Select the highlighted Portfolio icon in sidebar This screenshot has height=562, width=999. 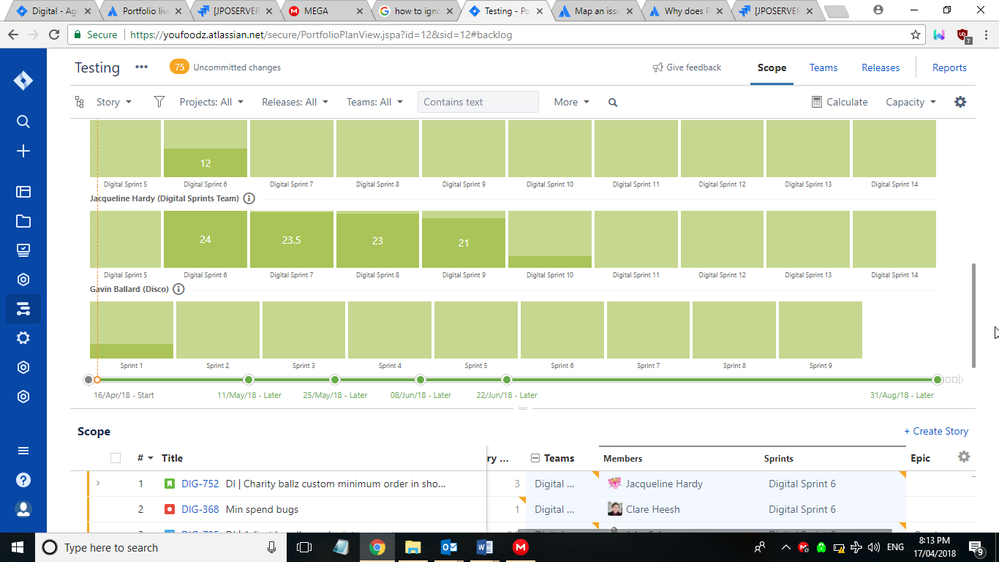click(x=23, y=309)
